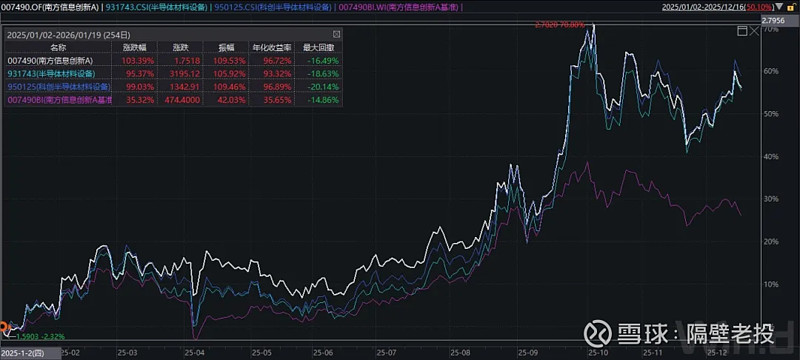Click the 涨跌幅 column header
The image size is (800, 360).
click(135, 47)
